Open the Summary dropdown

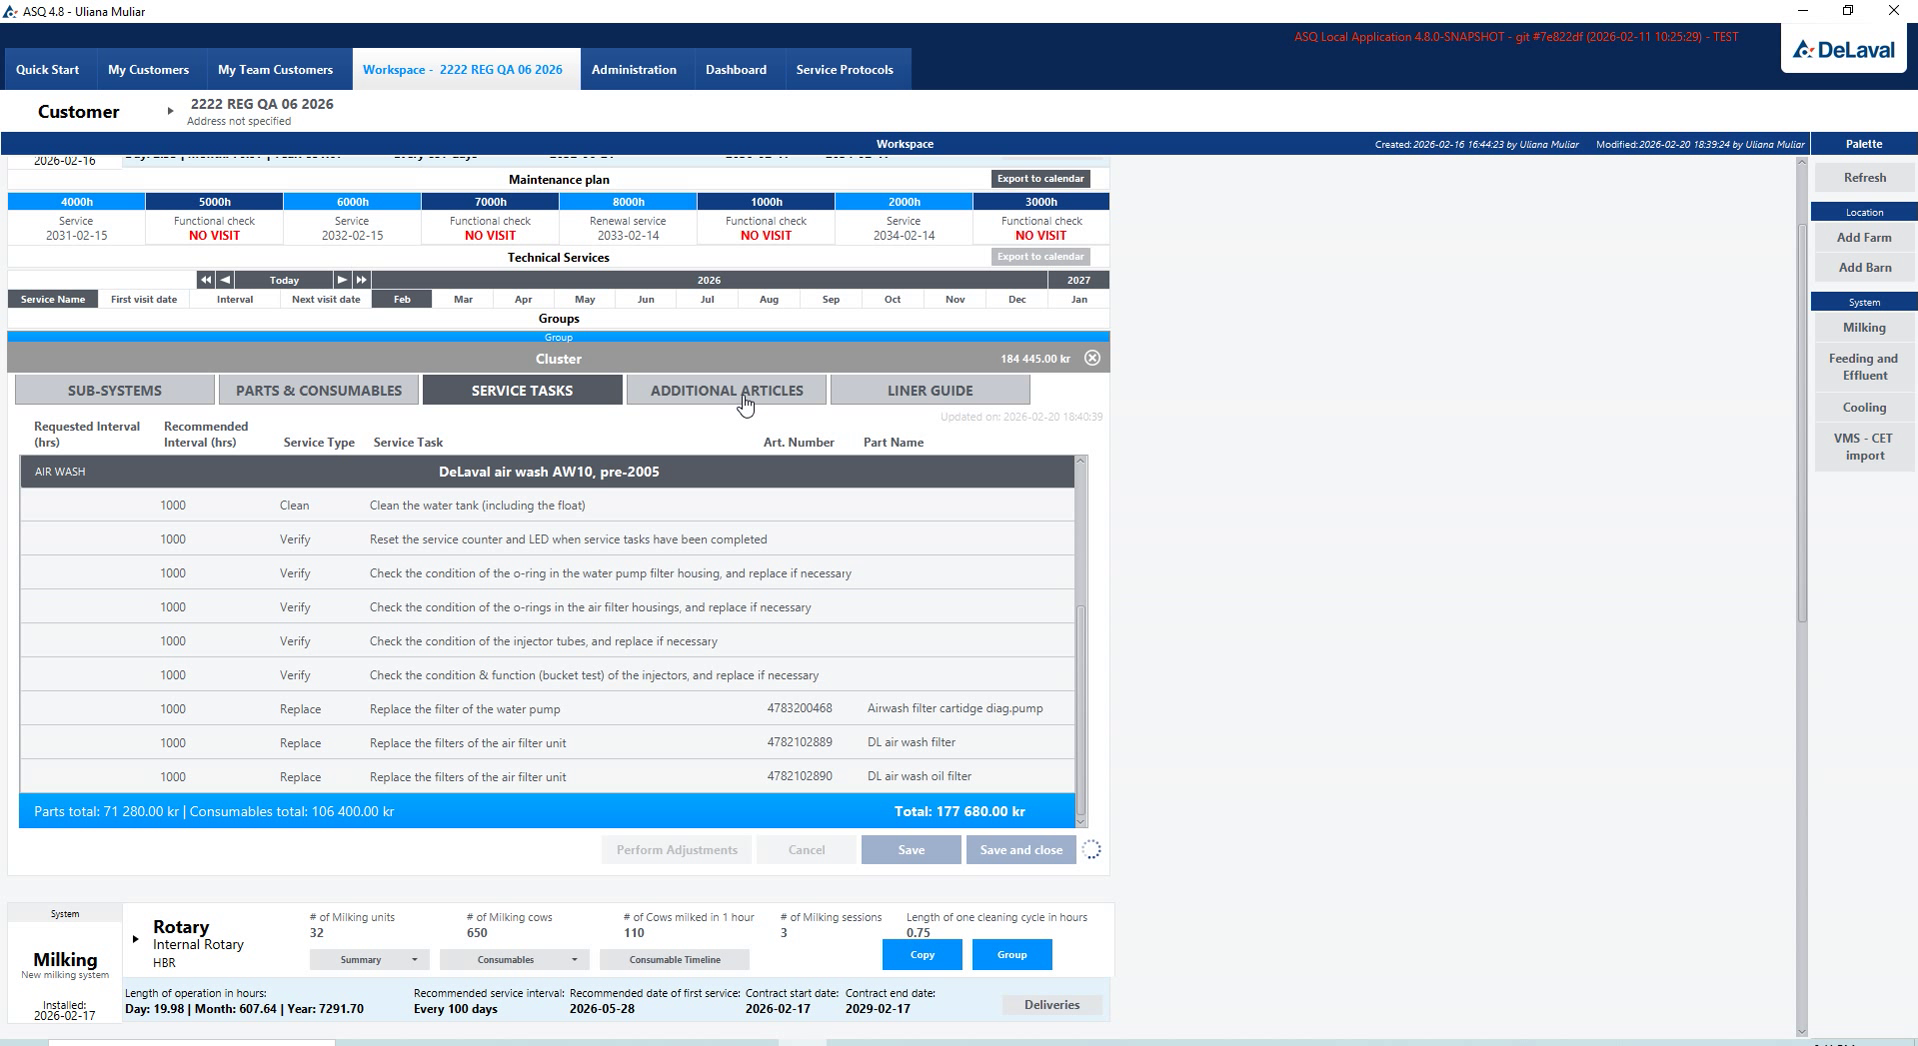click(x=370, y=959)
